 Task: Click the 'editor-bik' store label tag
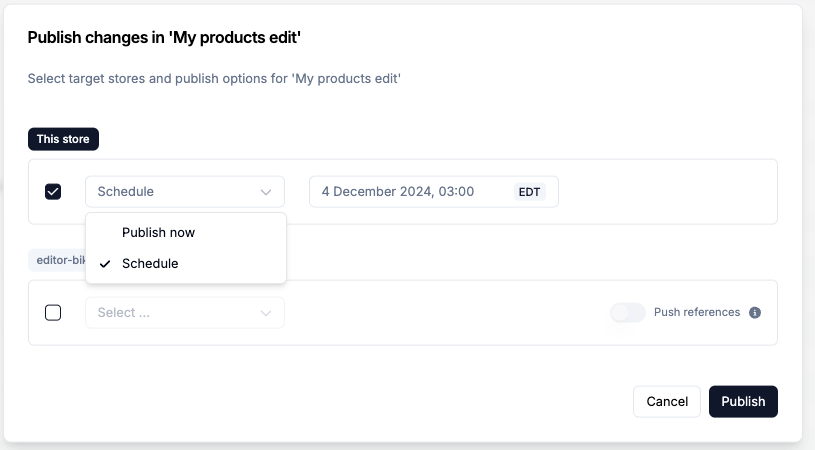tap(57, 259)
